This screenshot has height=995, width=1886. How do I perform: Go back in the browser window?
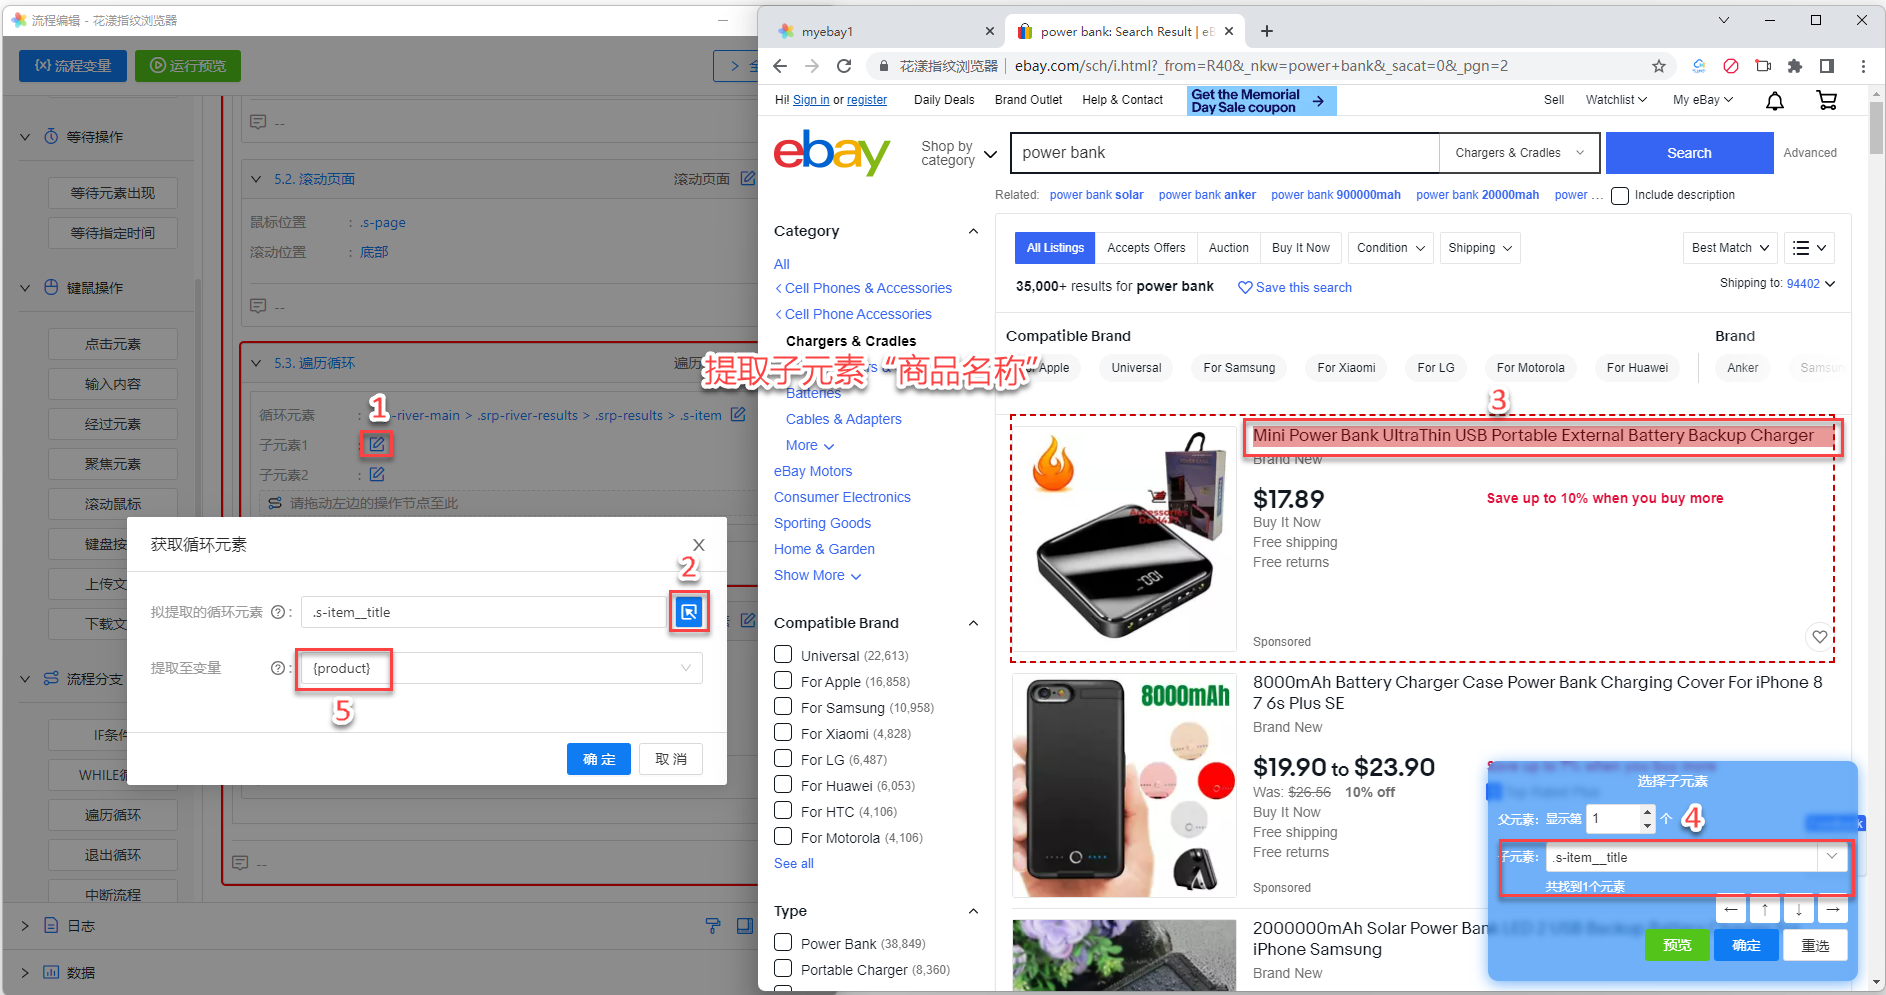780,66
